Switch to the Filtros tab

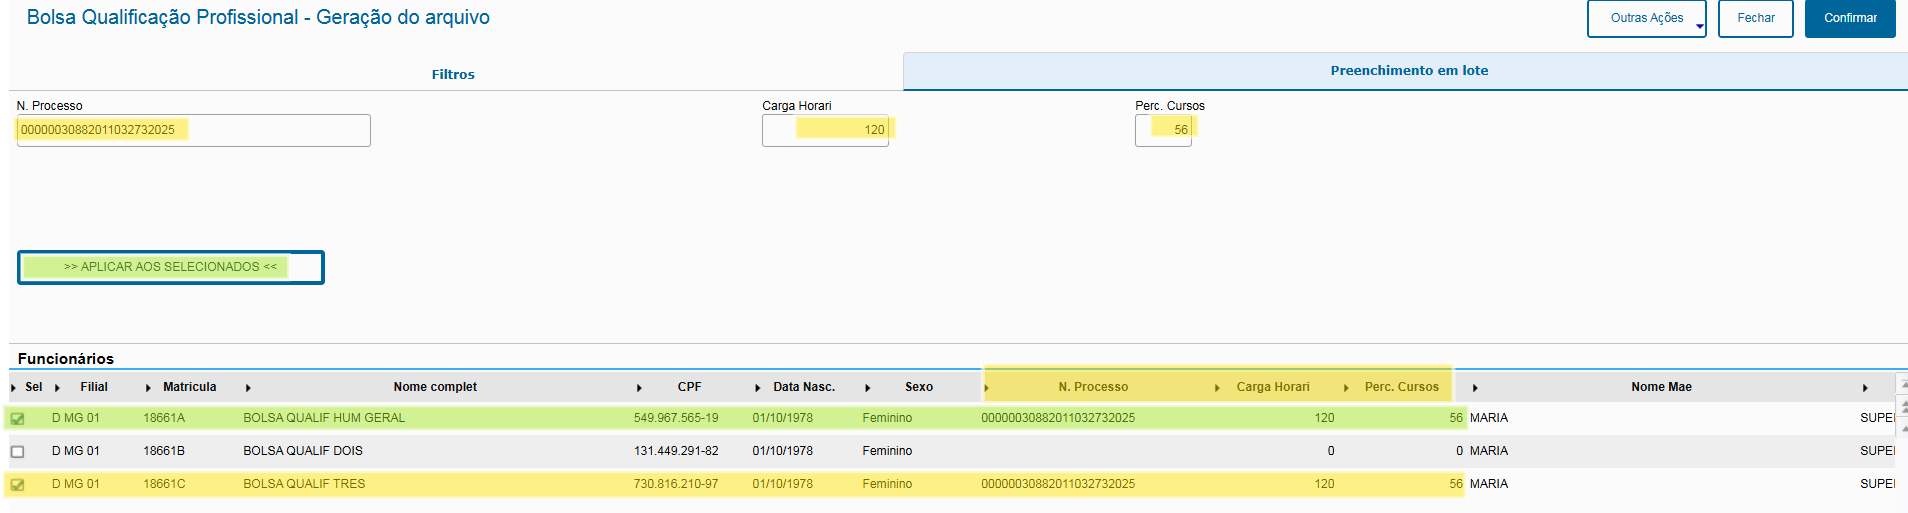pyautogui.click(x=453, y=74)
